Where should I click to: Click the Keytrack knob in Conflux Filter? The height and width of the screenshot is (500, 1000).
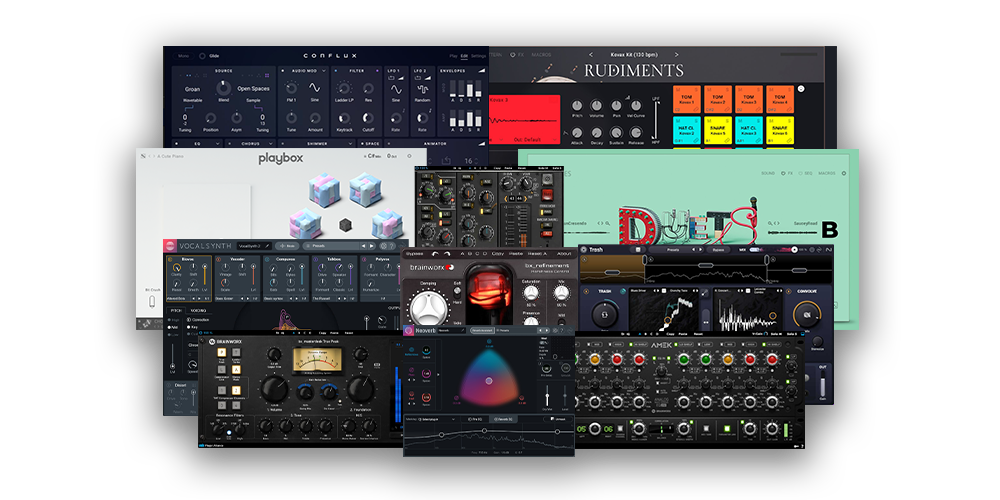coord(344,117)
